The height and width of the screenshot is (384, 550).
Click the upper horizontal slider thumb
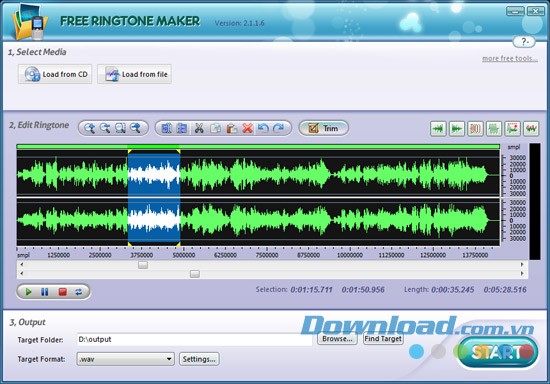click(143, 265)
